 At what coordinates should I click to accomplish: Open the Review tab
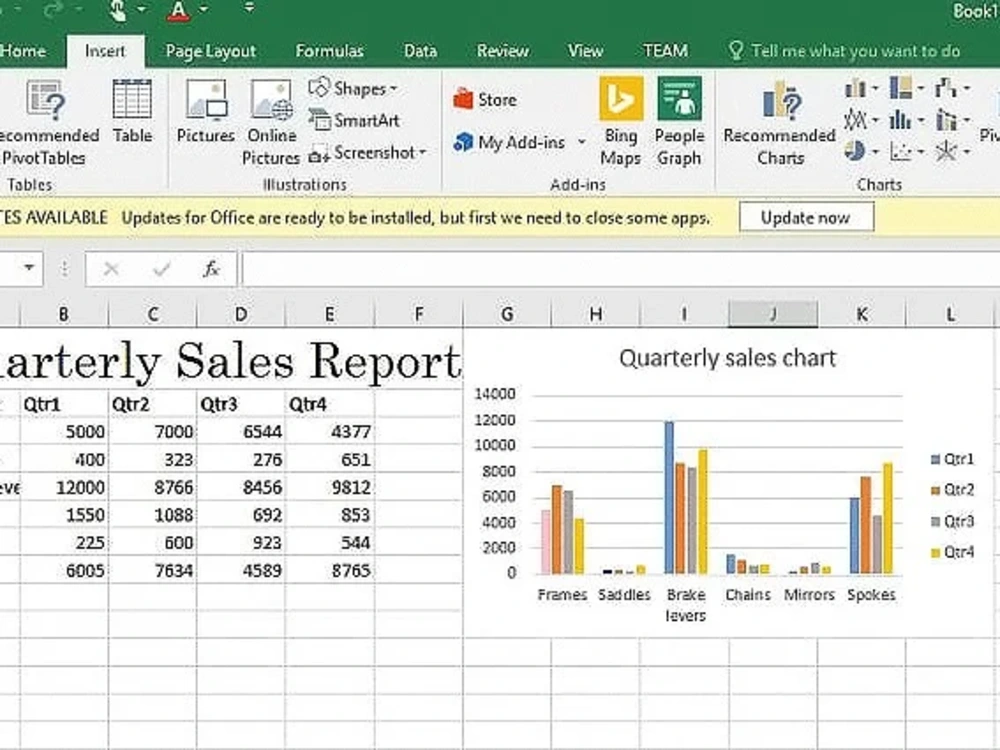(x=503, y=51)
